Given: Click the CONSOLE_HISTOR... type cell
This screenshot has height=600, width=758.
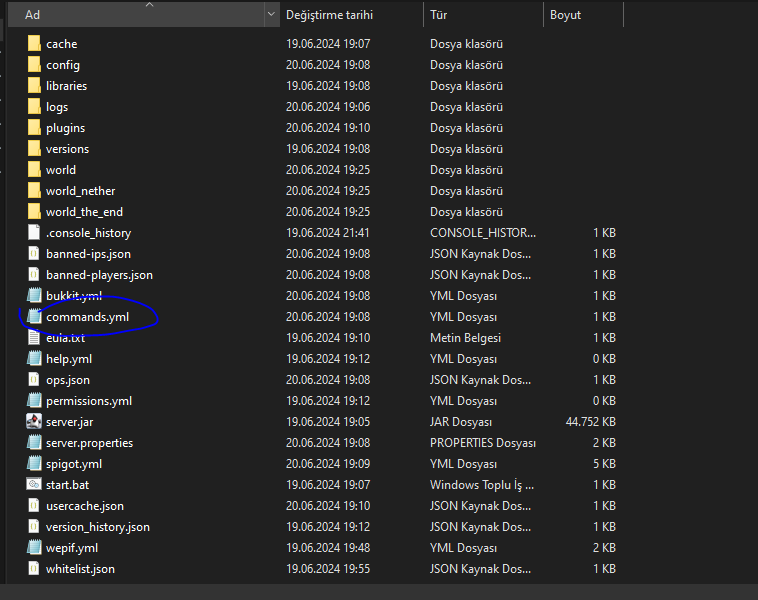Looking at the screenshot, I should 483,233.
